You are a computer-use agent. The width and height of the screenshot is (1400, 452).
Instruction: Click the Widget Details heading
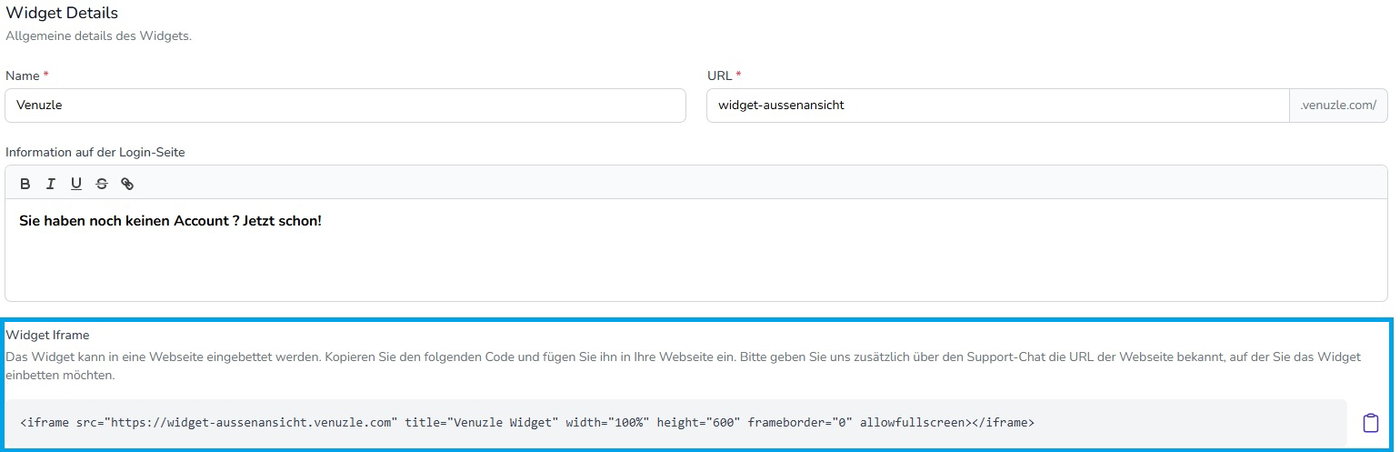(x=61, y=13)
